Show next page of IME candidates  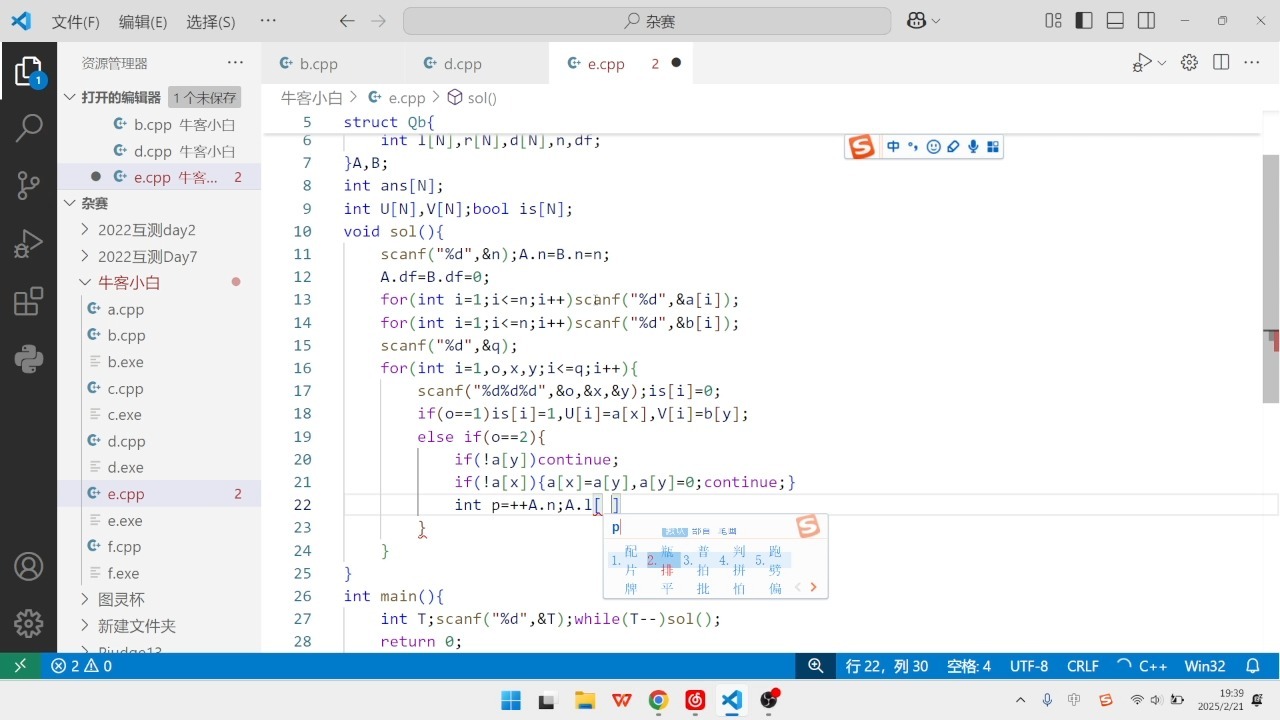click(x=813, y=587)
